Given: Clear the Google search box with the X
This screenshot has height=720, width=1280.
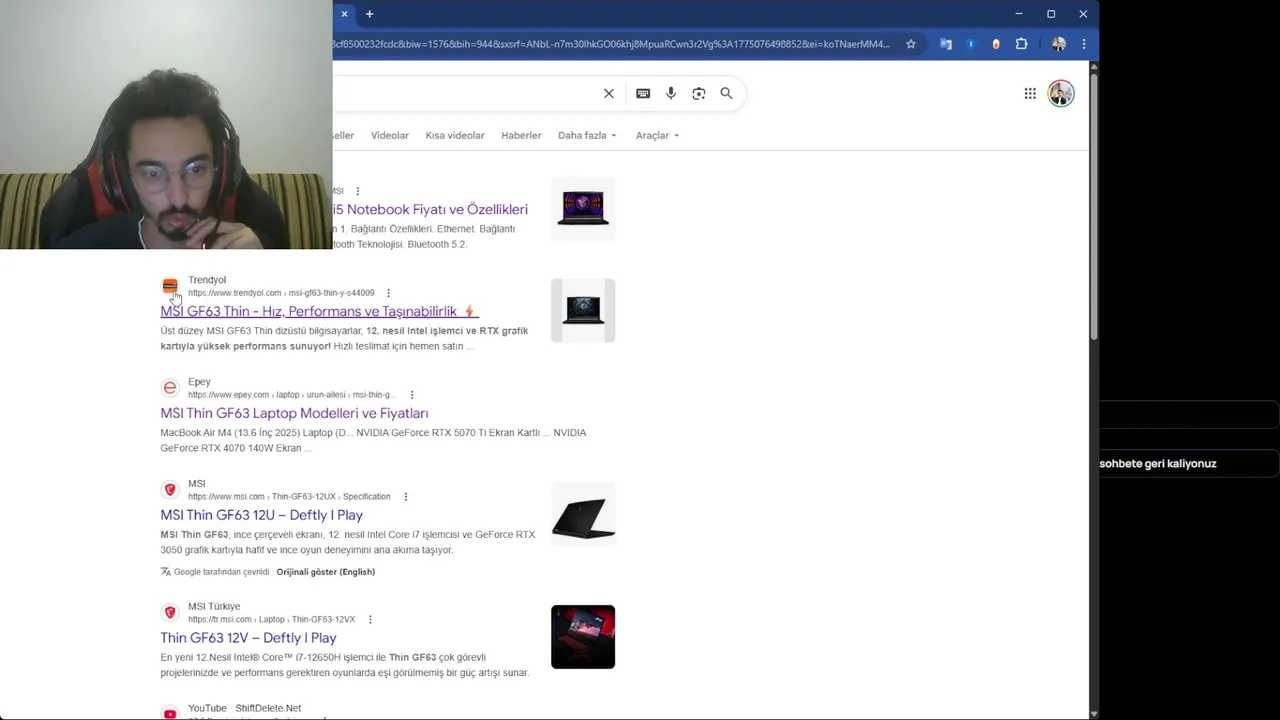Looking at the screenshot, I should (x=608, y=93).
